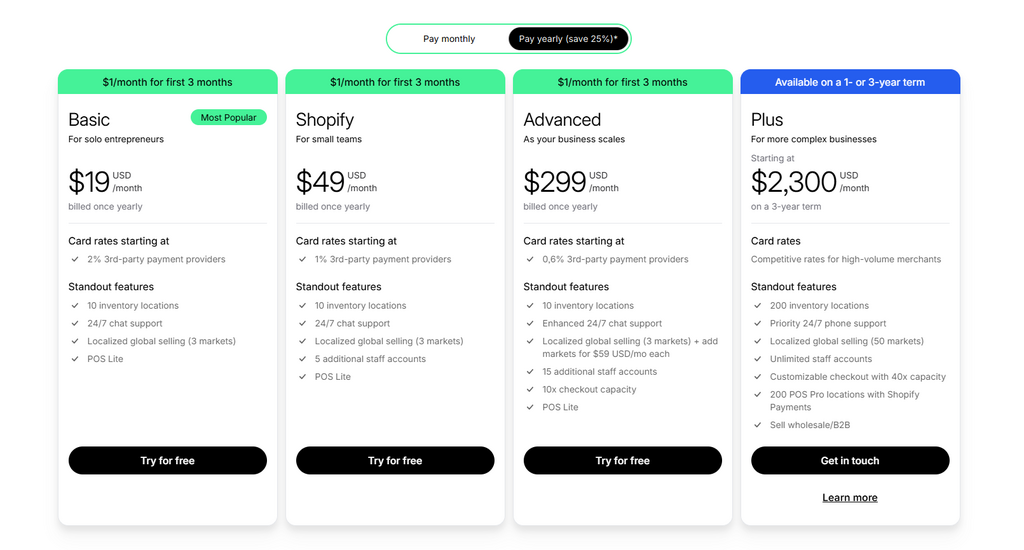Click checkmark beside Enhanced 24/7 chat support
This screenshot has width=1024, height=550.
(530, 324)
